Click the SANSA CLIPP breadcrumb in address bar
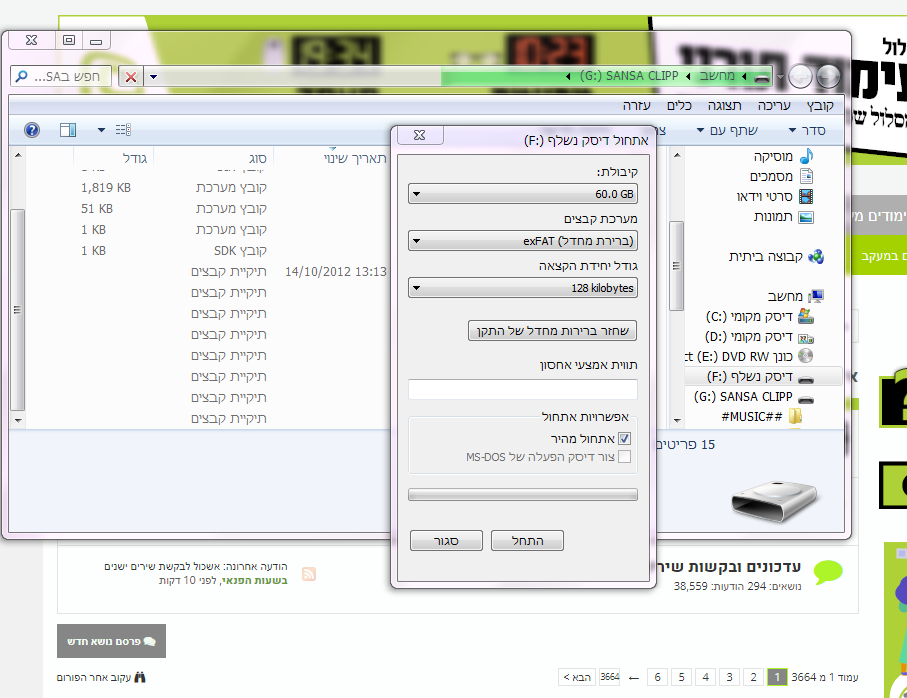Viewport: 907px width, 698px height. [x=629, y=76]
